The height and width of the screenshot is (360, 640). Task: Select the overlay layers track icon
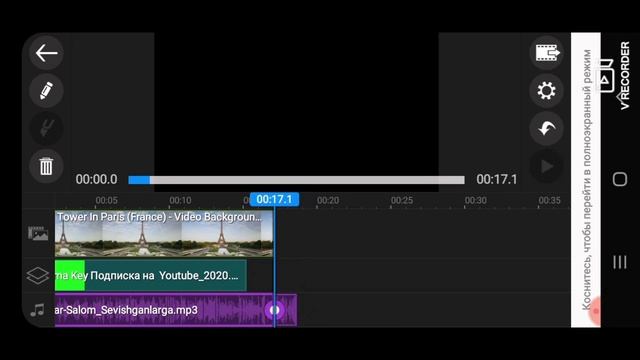click(x=38, y=275)
